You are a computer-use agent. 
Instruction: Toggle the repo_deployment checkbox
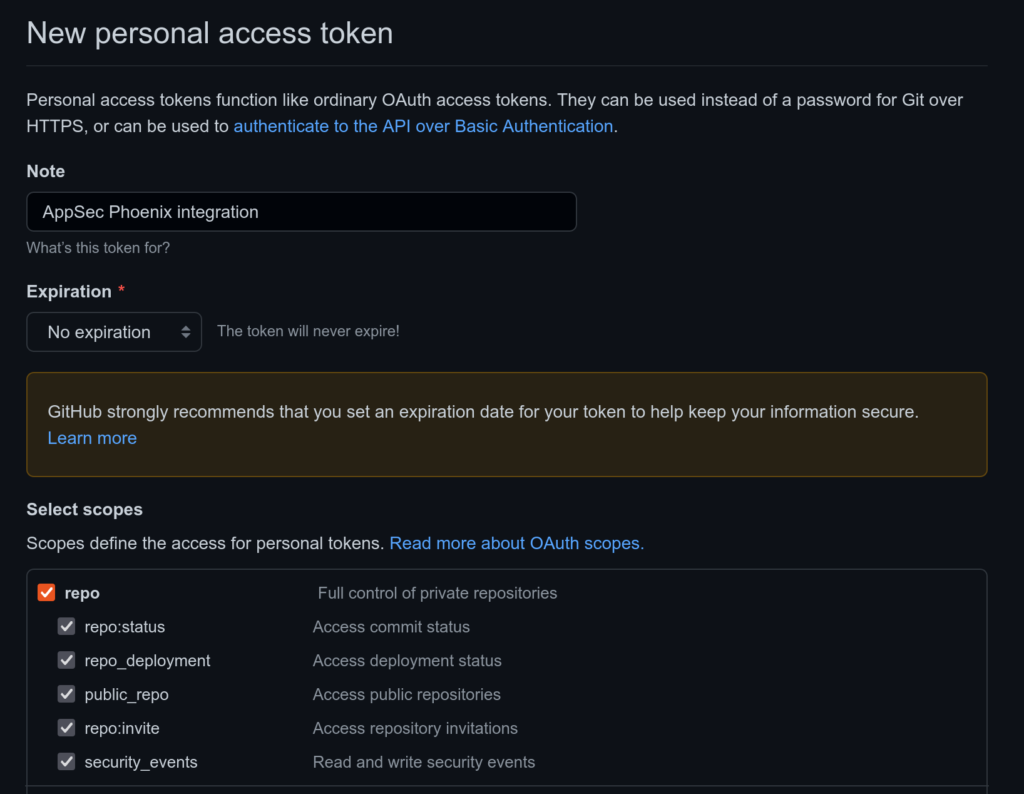pyautogui.click(x=66, y=660)
